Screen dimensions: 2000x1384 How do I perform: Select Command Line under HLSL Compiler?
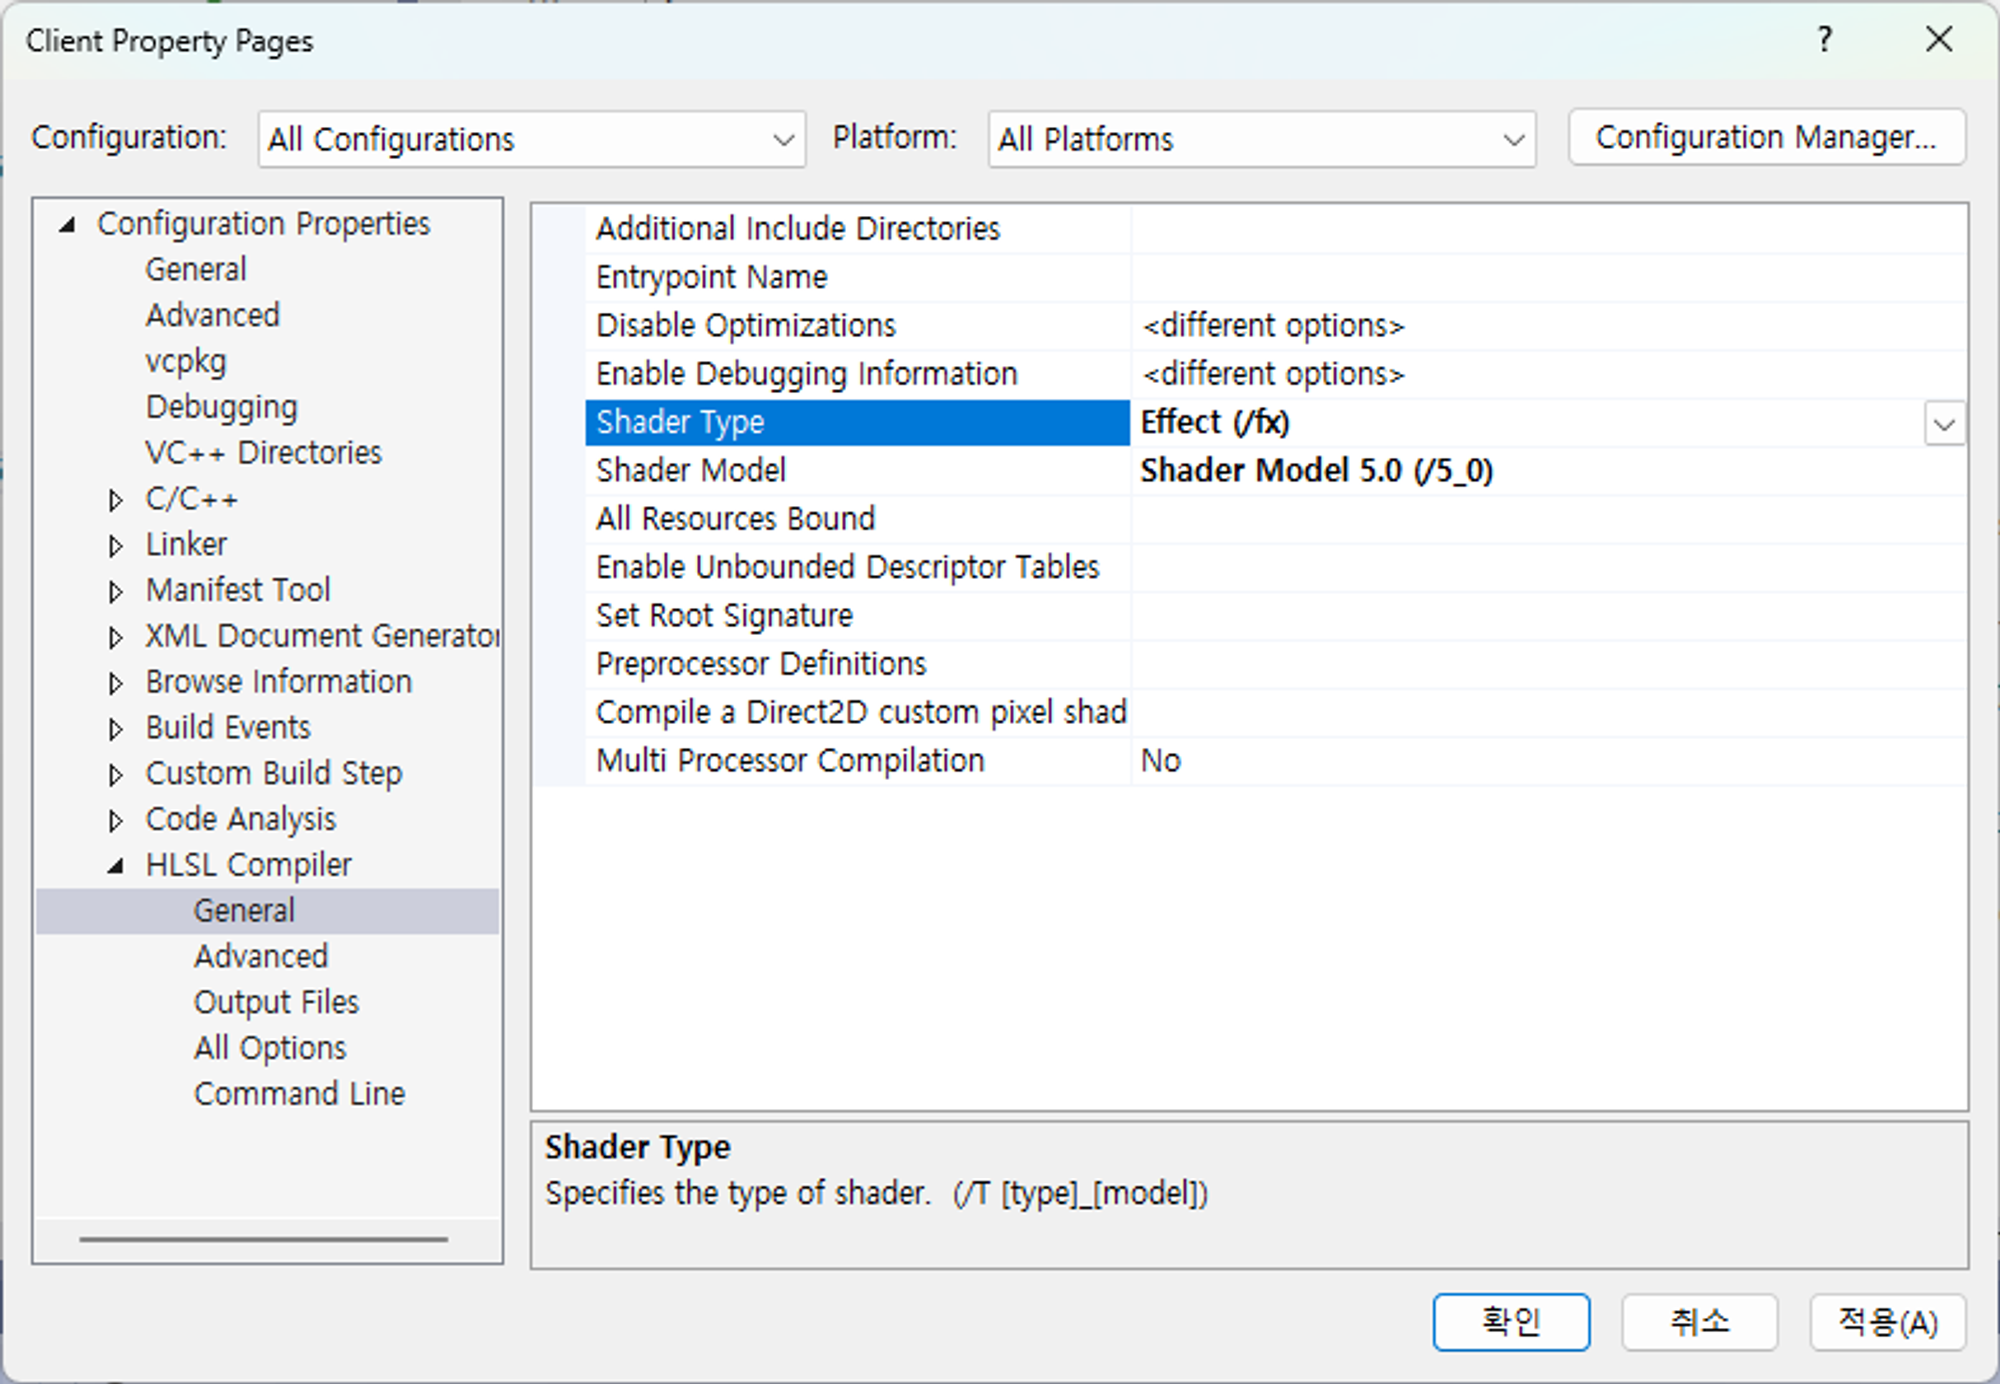pos(299,1094)
